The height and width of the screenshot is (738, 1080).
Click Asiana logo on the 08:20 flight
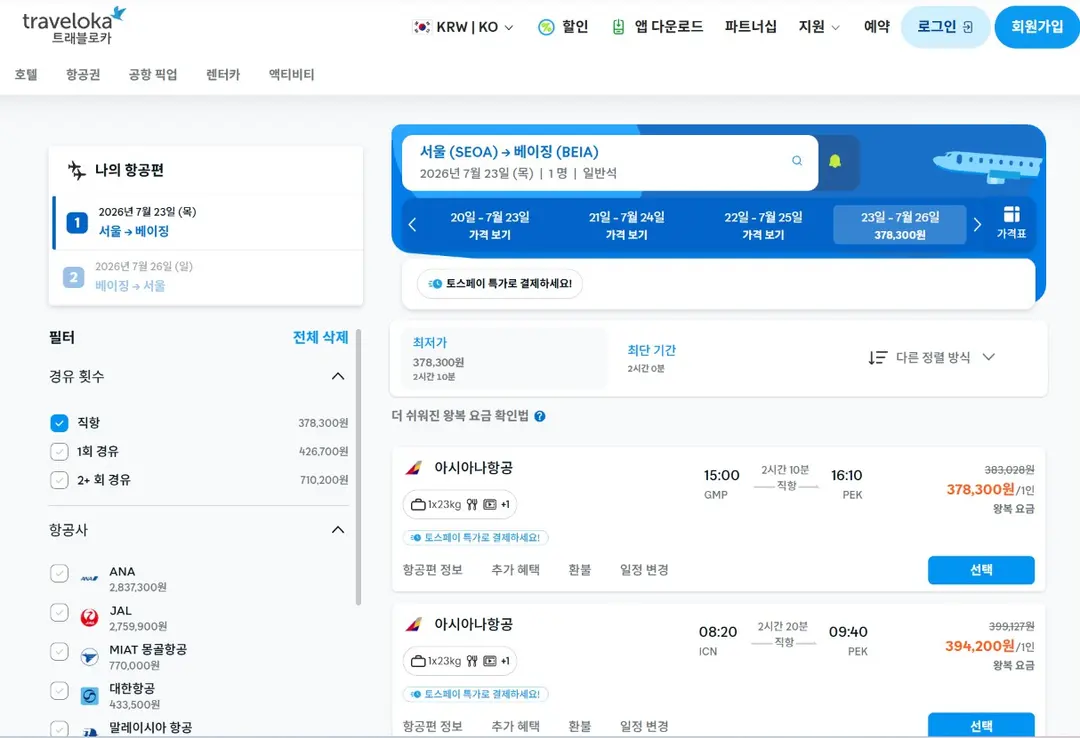413,624
